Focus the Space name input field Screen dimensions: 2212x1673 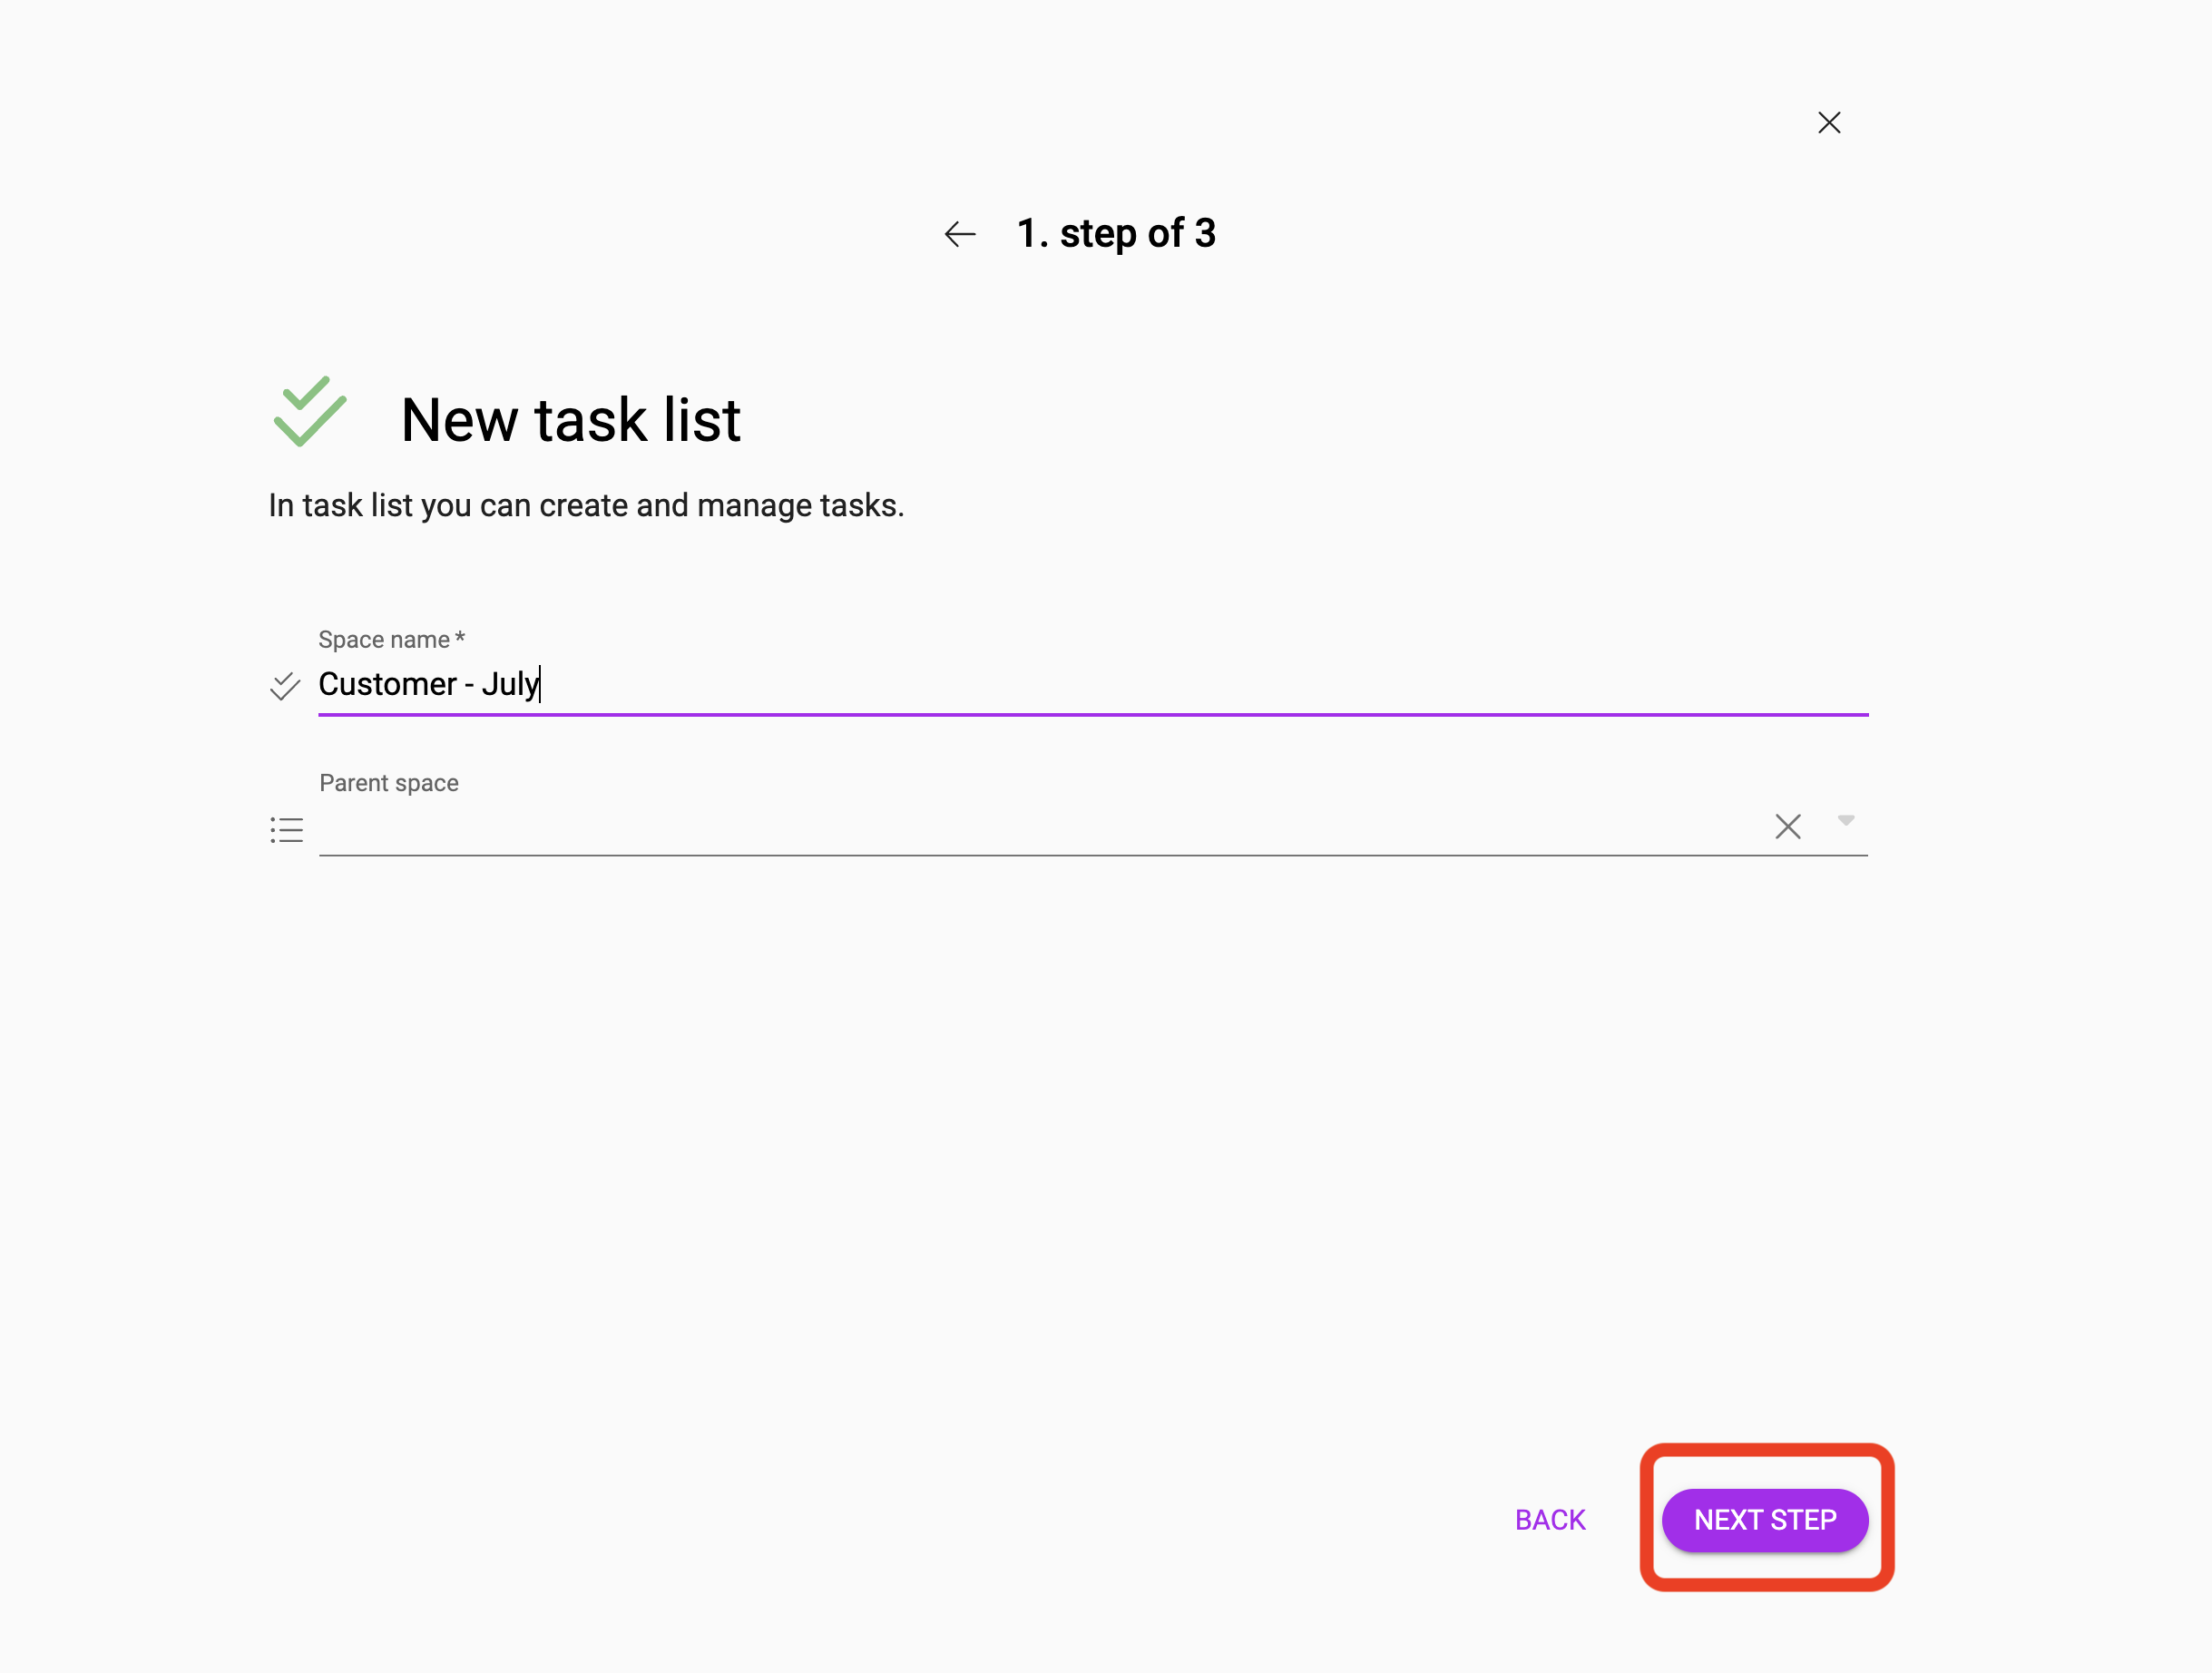click(x=1093, y=684)
